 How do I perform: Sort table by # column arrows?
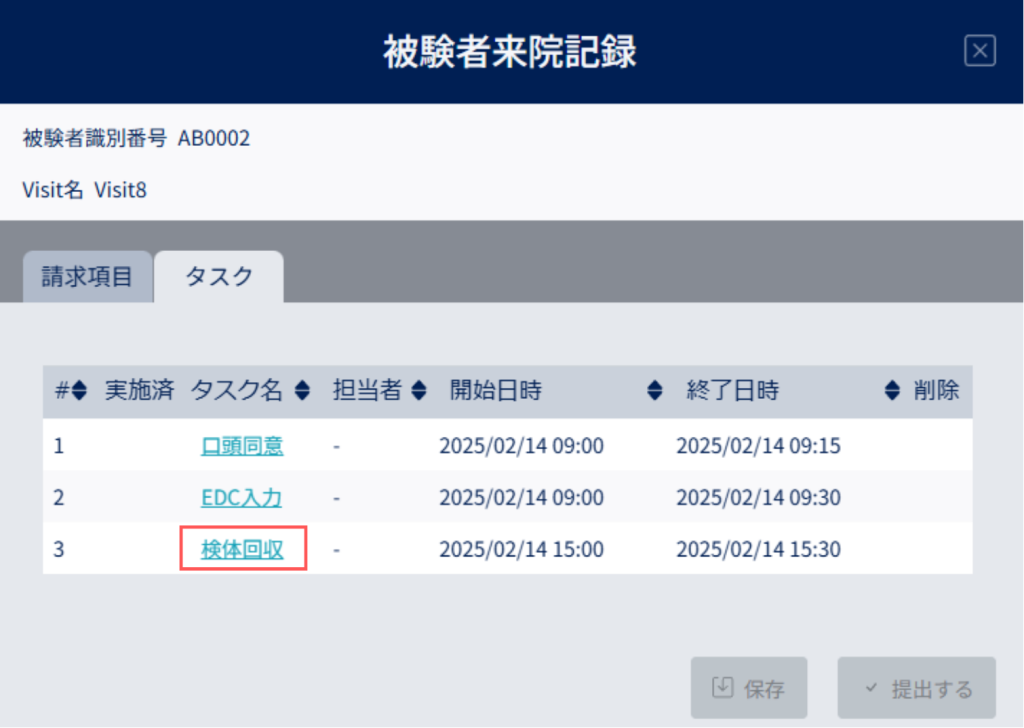tap(79, 390)
